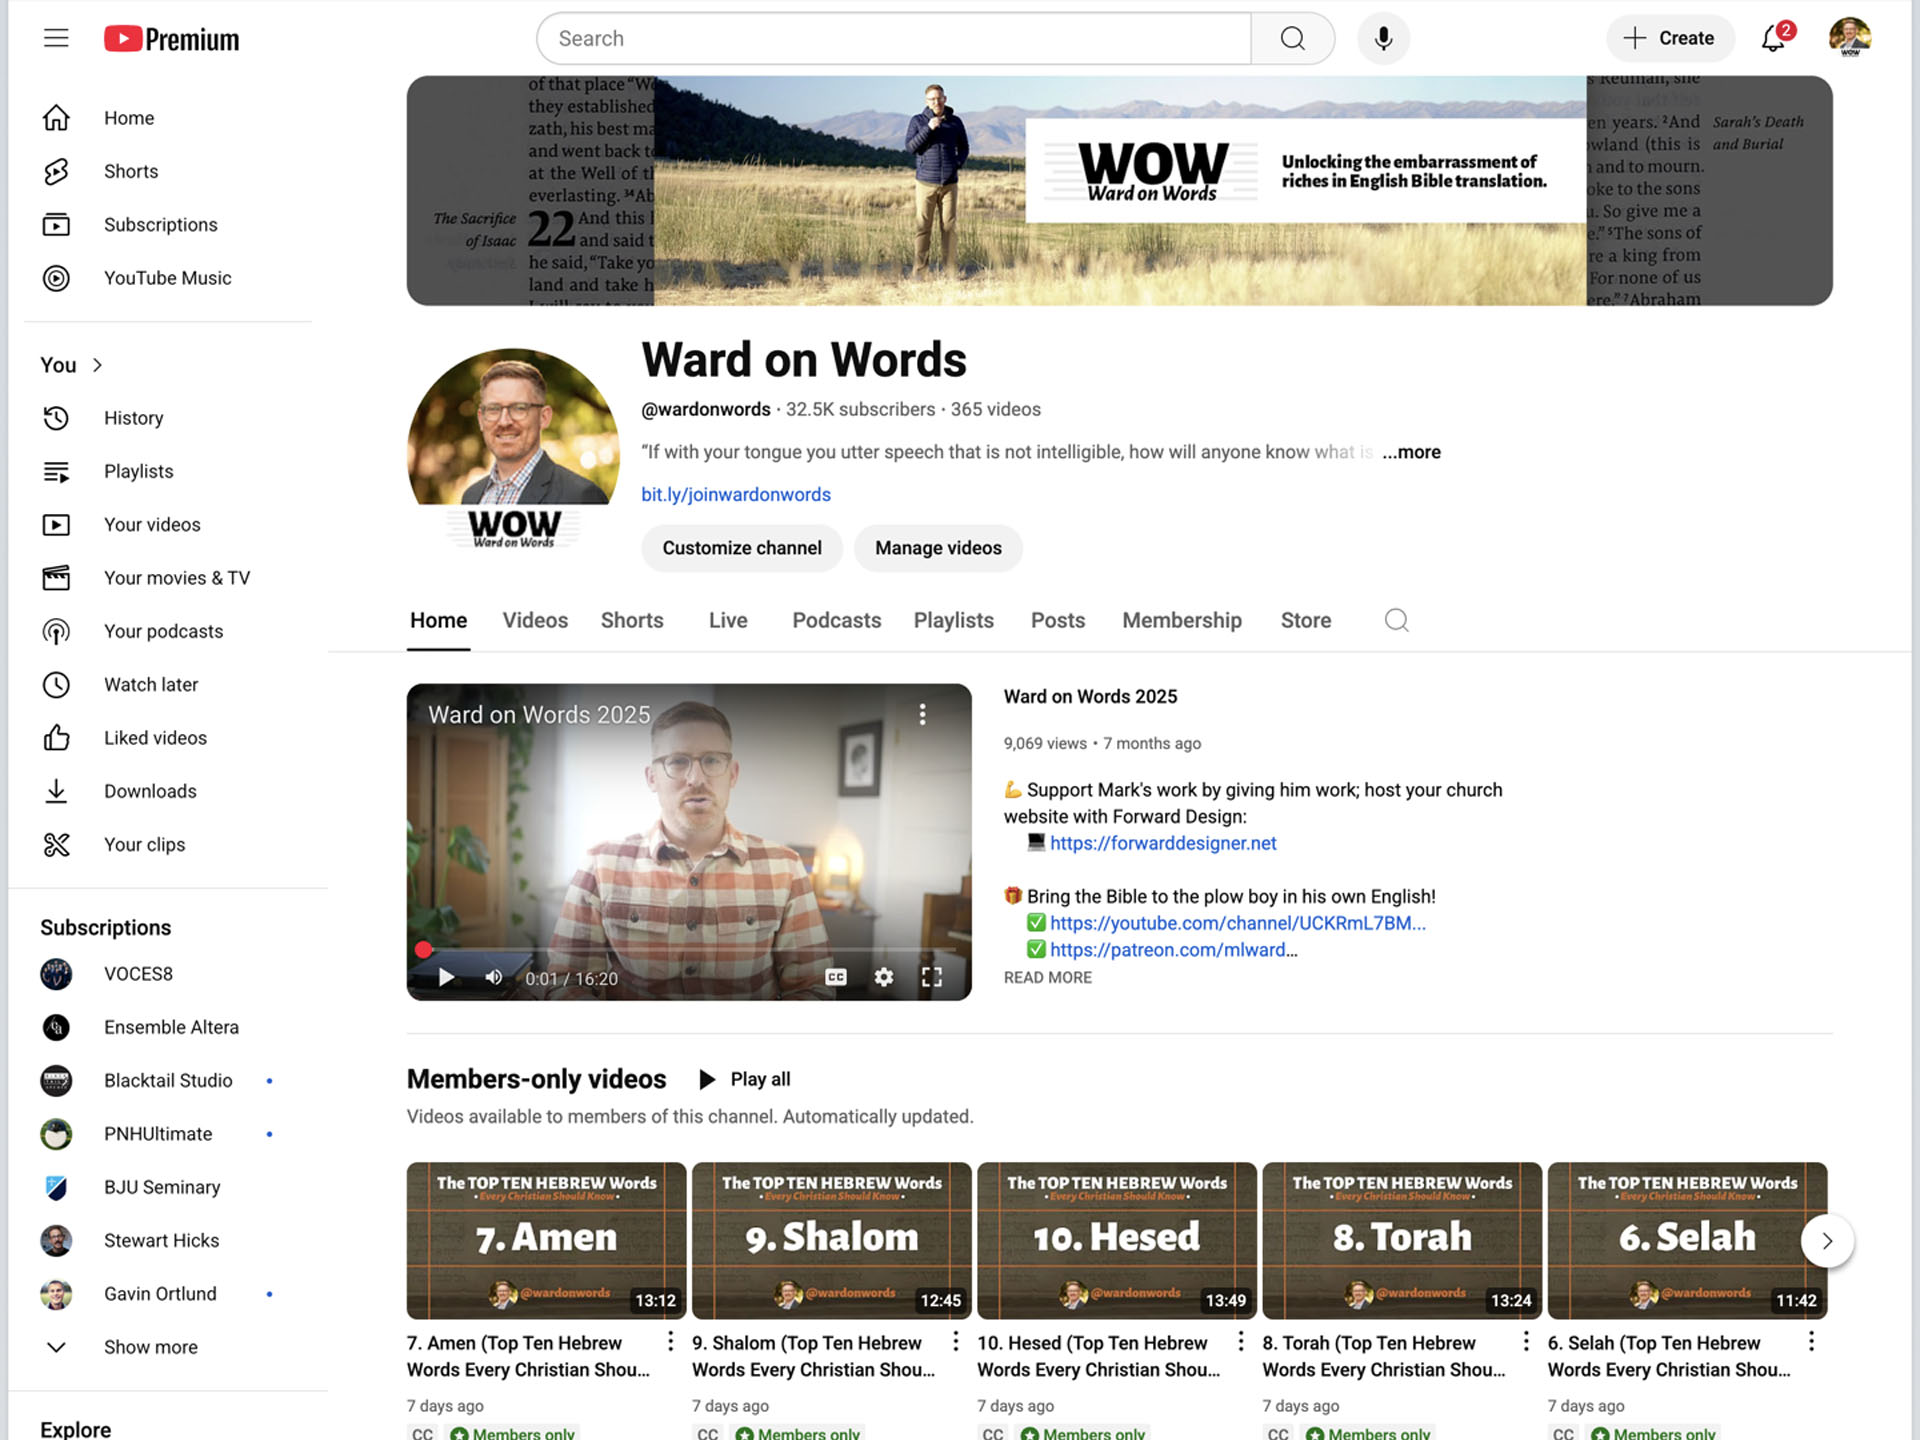This screenshot has width=1920, height=1440.
Task: Open options menu for 7. Amen video
Action: [x=671, y=1341]
